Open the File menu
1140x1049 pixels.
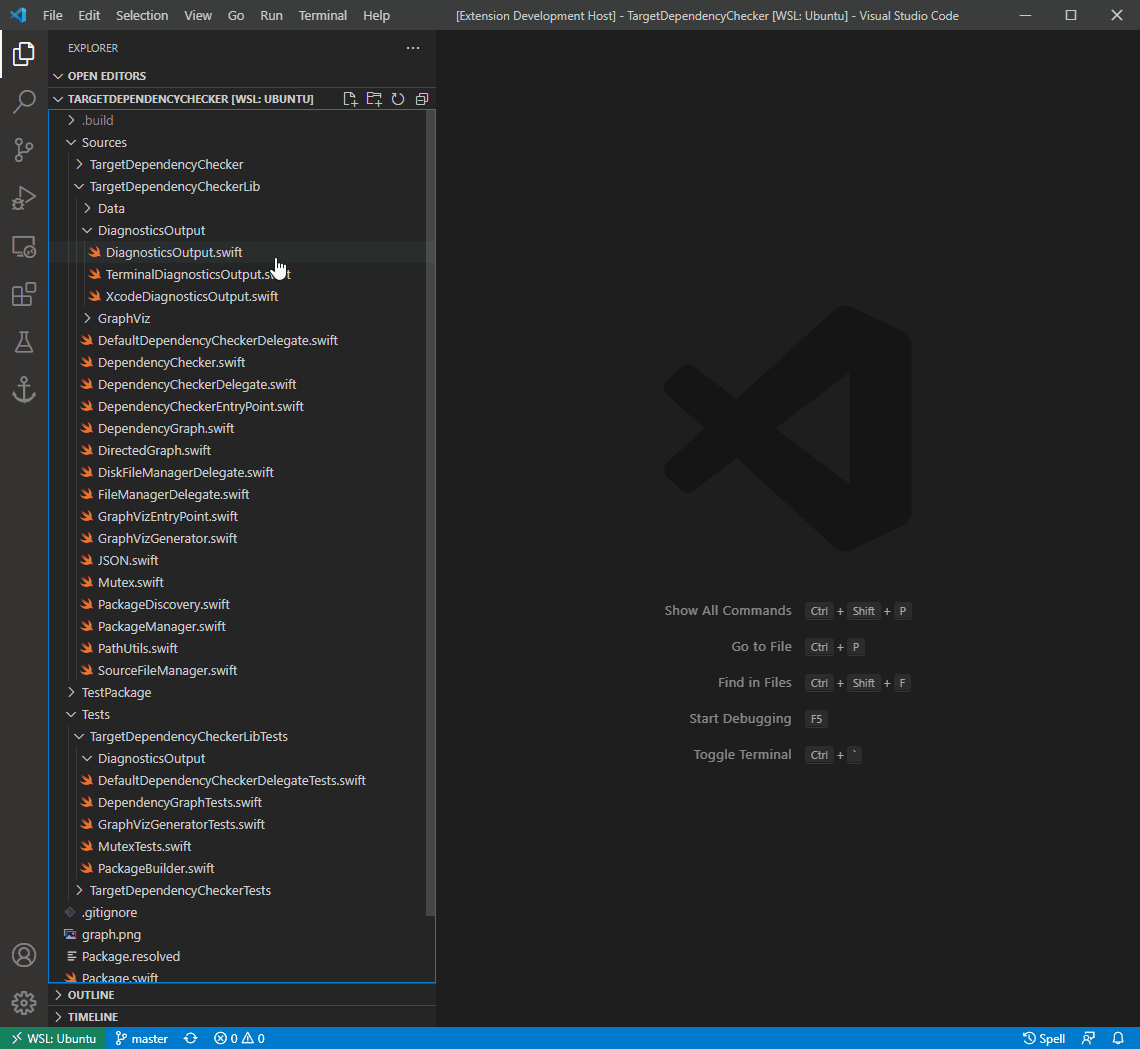click(x=52, y=15)
